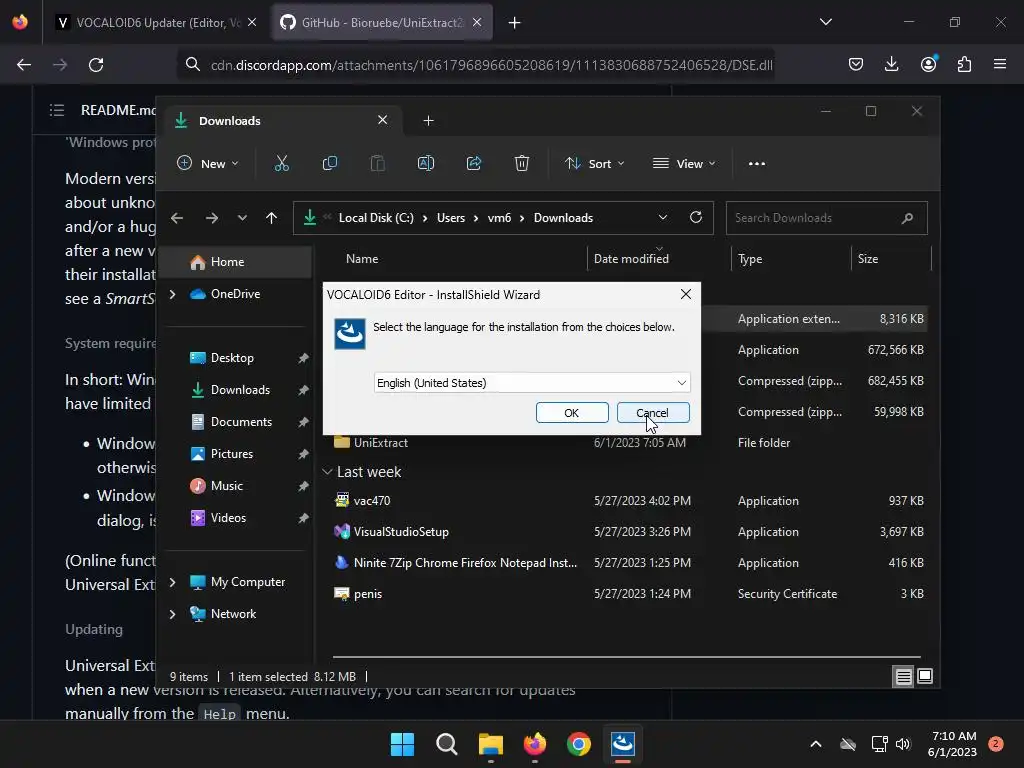Close the InstallShield Wizard dialog
Image resolution: width=1024 pixels, height=768 pixels.
686,295
